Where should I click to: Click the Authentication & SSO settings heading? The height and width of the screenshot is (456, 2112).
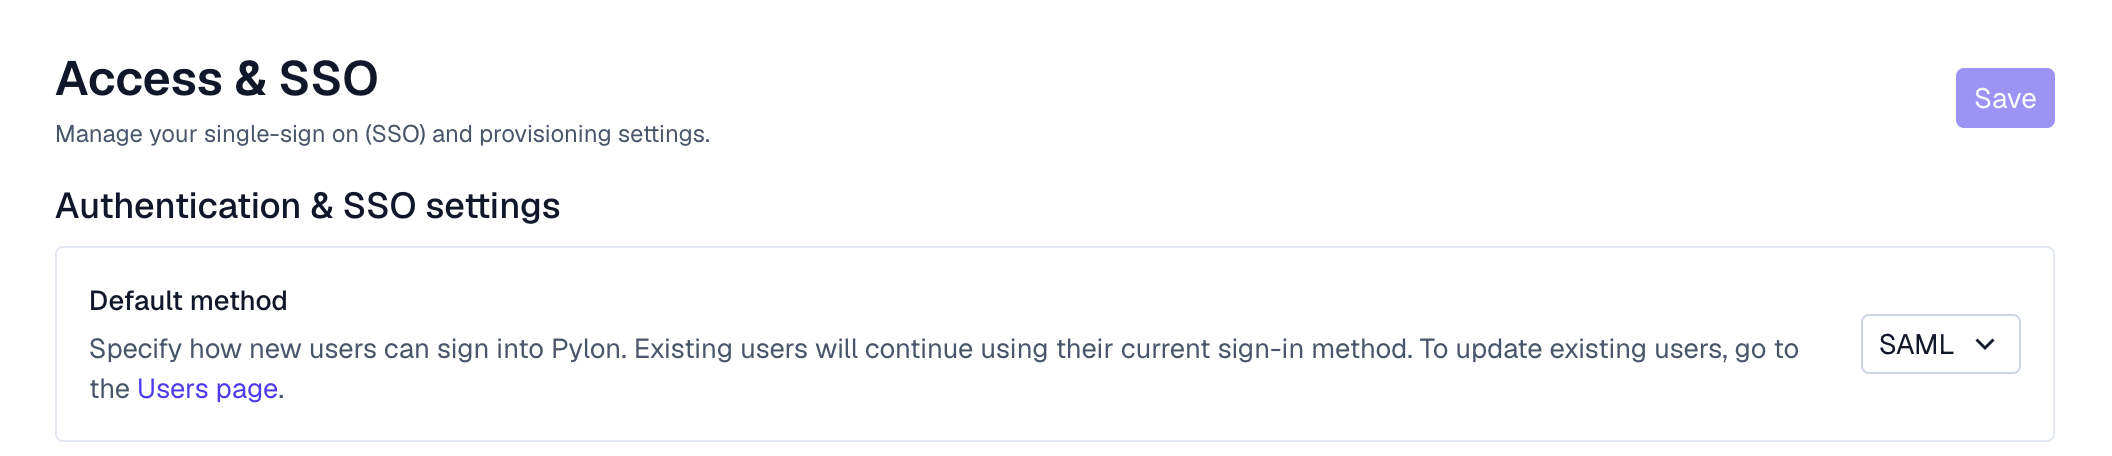[x=307, y=206]
